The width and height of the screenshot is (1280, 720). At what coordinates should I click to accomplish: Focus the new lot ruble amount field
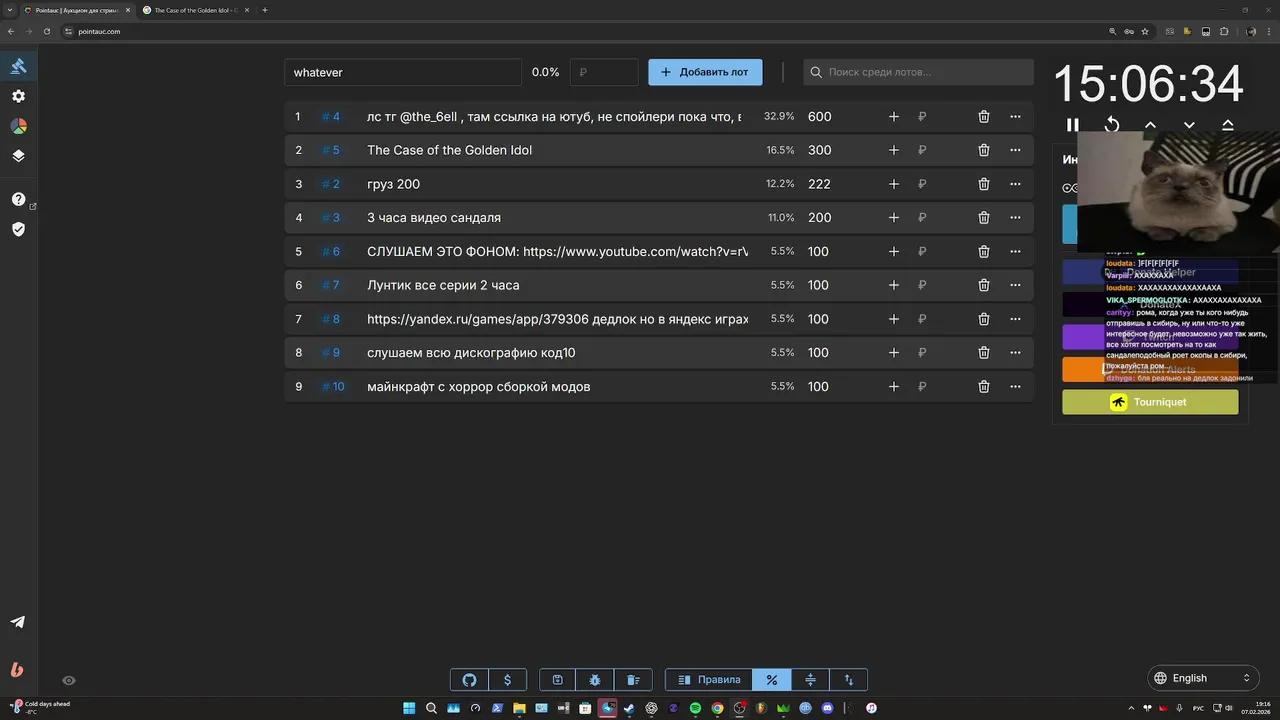pos(604,72)
